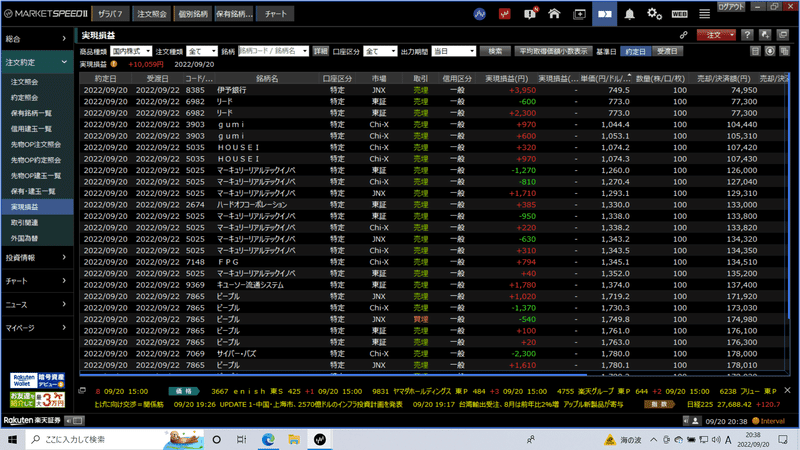Open the red chart icon in top bar

504,14
